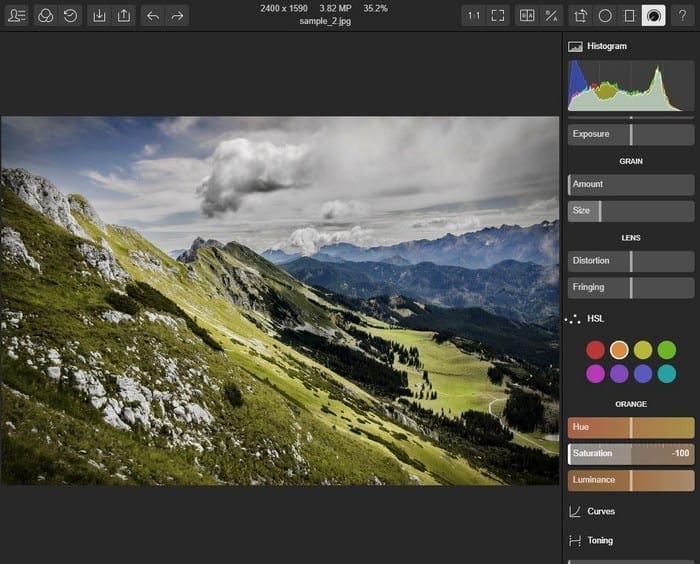Click the import image download icon

(99, 16)
